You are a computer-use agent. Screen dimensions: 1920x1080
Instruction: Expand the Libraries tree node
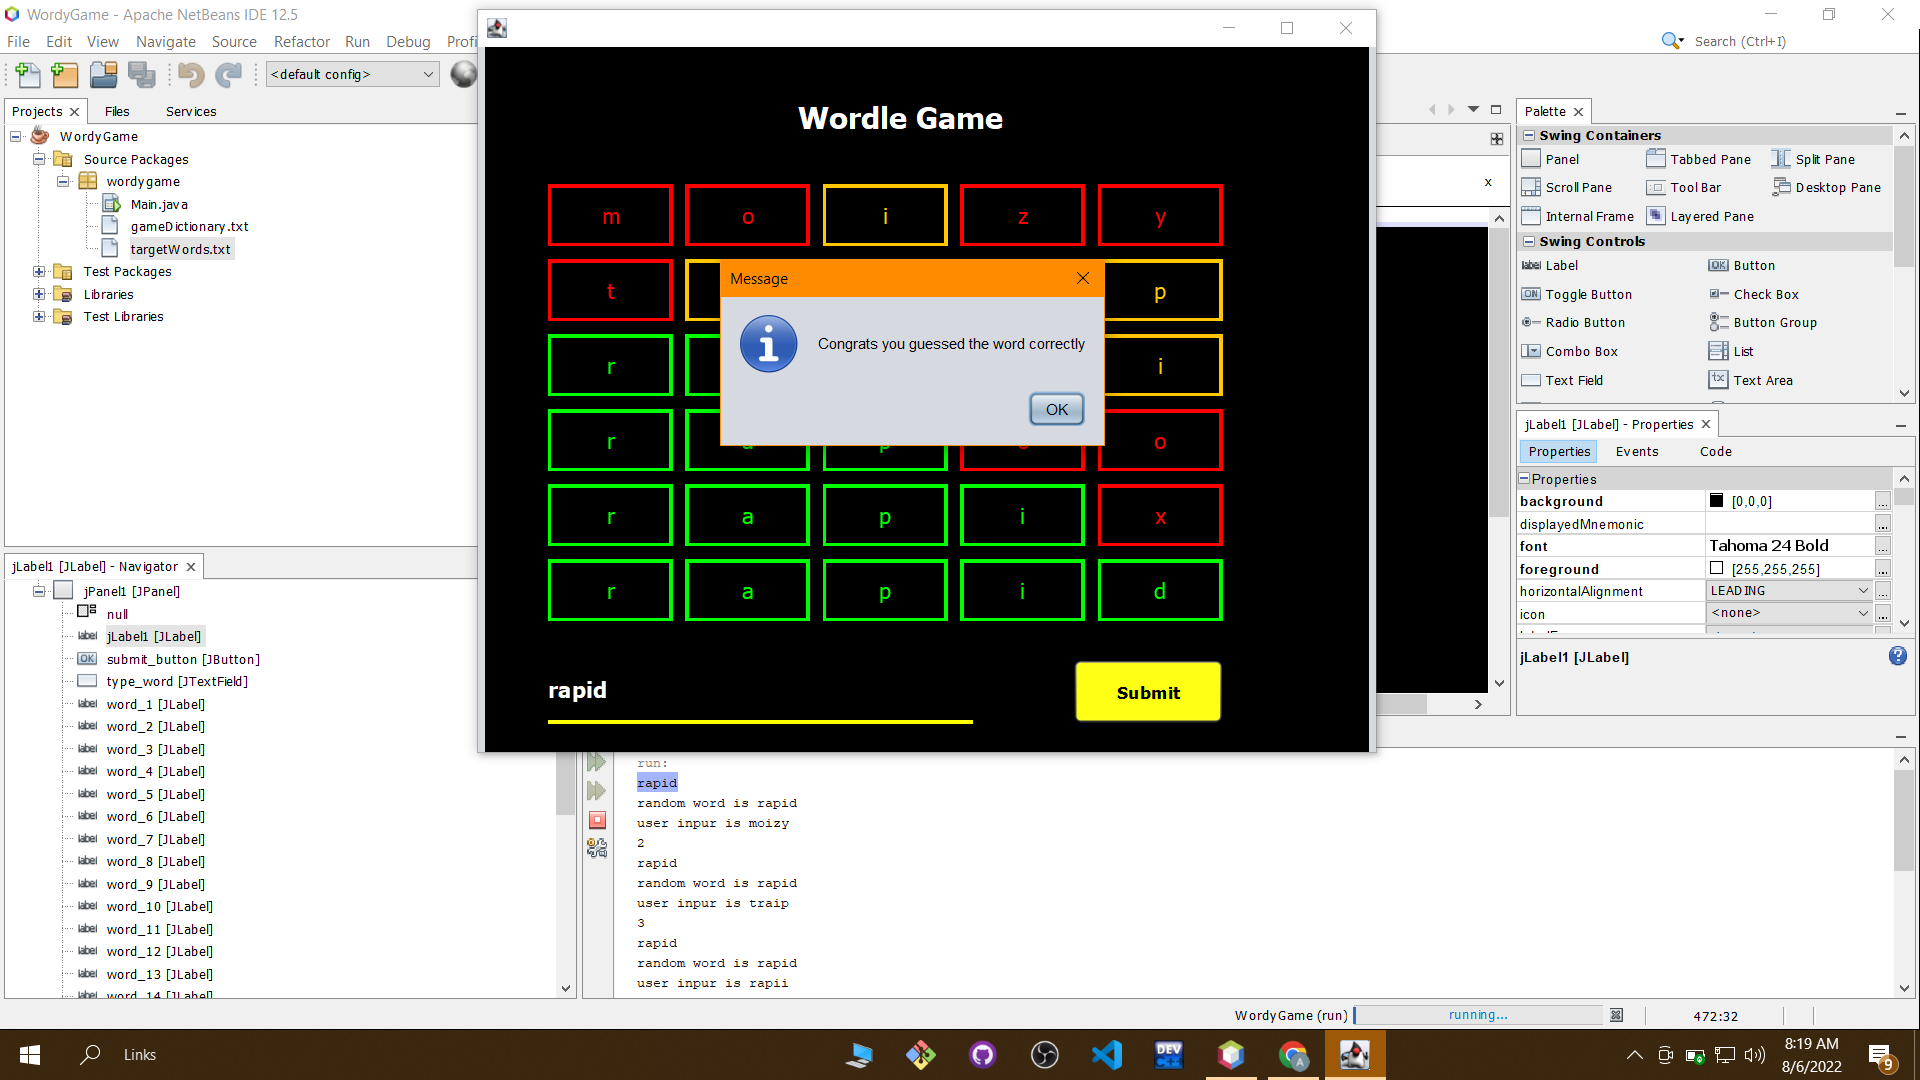39,294
